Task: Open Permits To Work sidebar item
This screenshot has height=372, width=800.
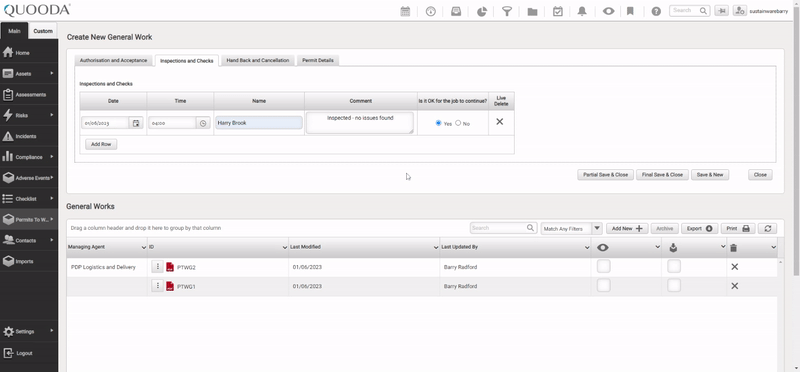Action: click(29, 219)
